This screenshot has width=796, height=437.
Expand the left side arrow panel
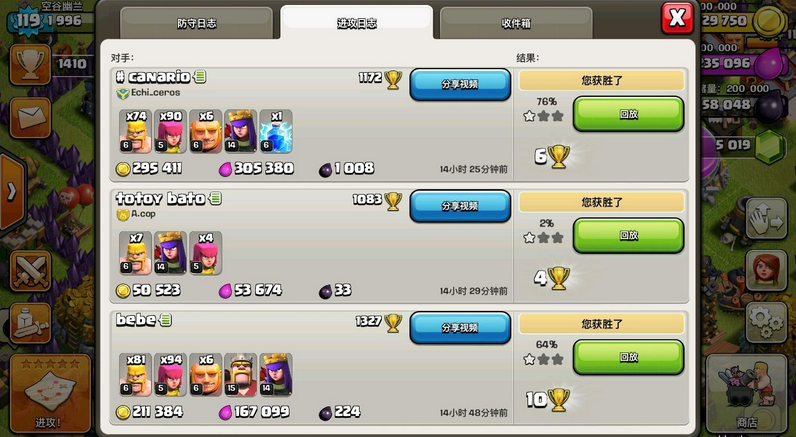tap(12, 191)
